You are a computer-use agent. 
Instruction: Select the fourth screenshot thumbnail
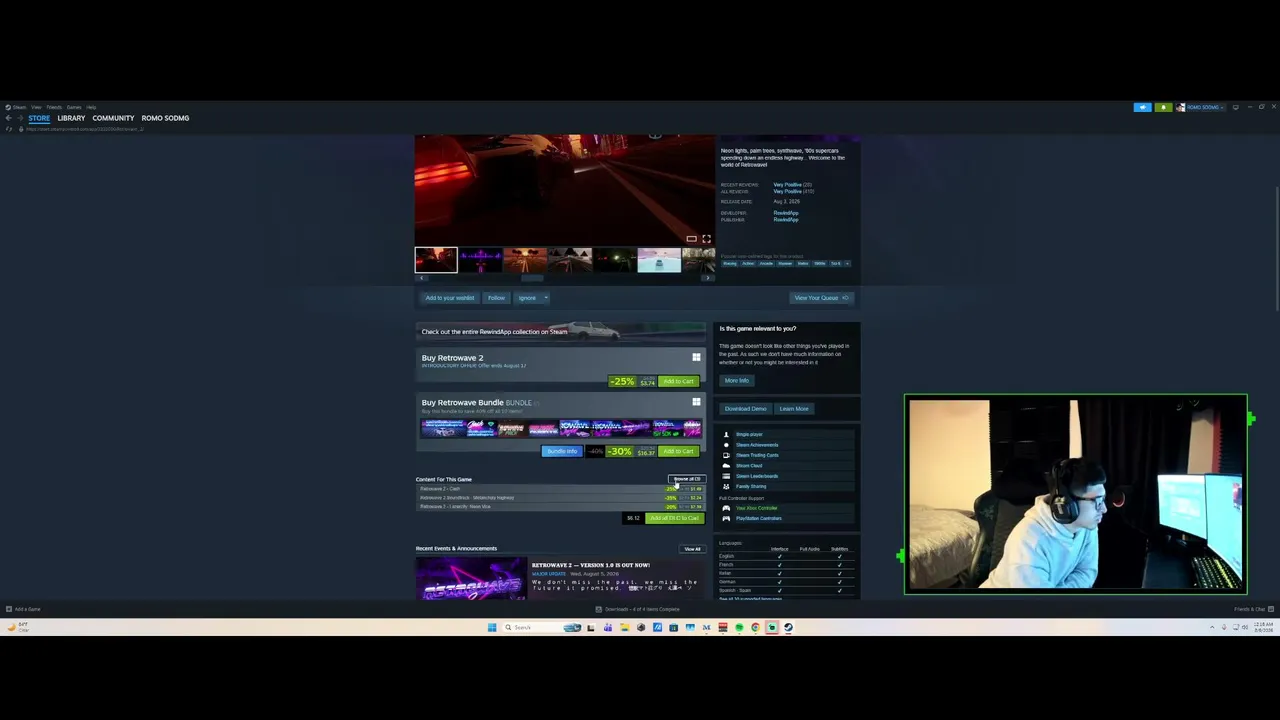pyautogui.click(x=570, y=260)
